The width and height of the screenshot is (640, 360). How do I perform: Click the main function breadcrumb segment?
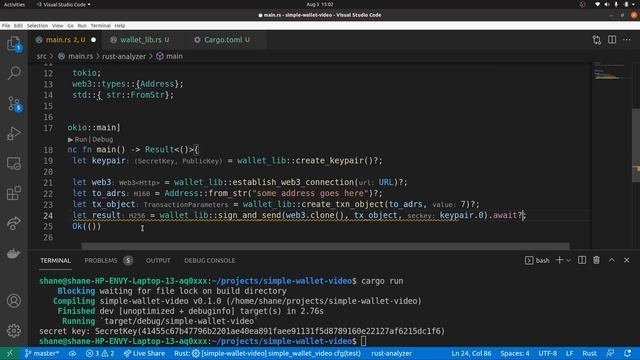point(170,56)
